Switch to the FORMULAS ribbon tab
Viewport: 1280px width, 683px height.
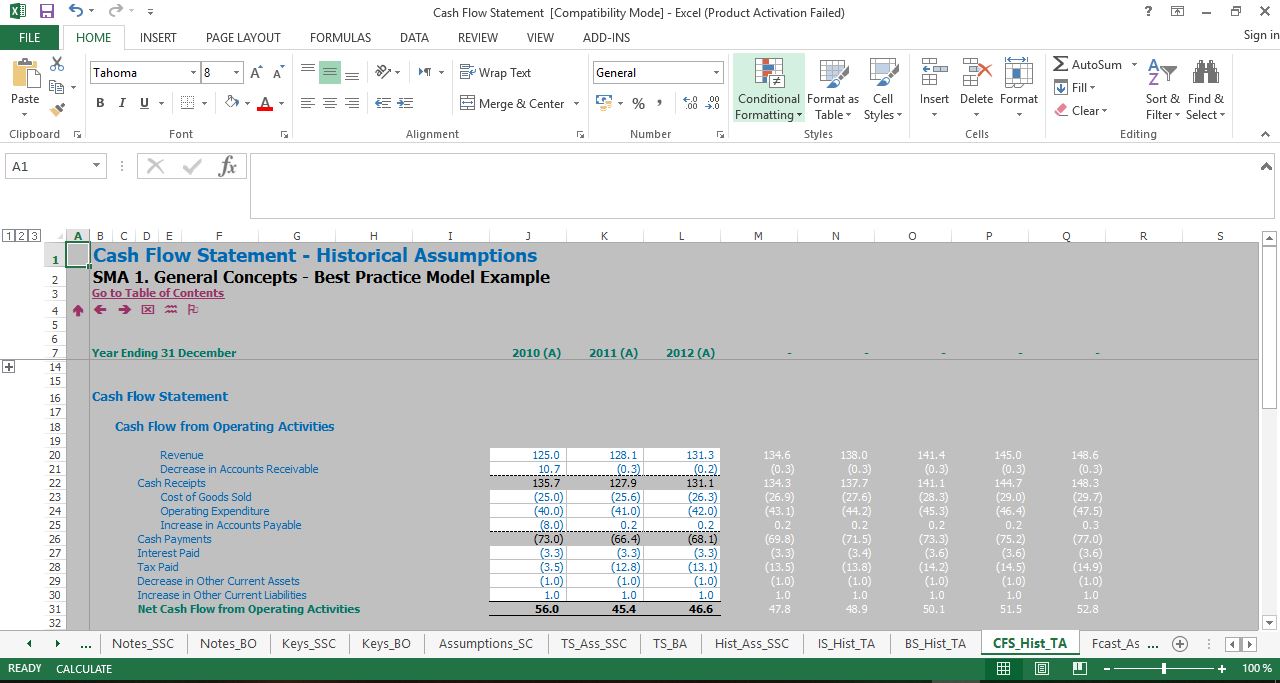[x=340, y=37]
